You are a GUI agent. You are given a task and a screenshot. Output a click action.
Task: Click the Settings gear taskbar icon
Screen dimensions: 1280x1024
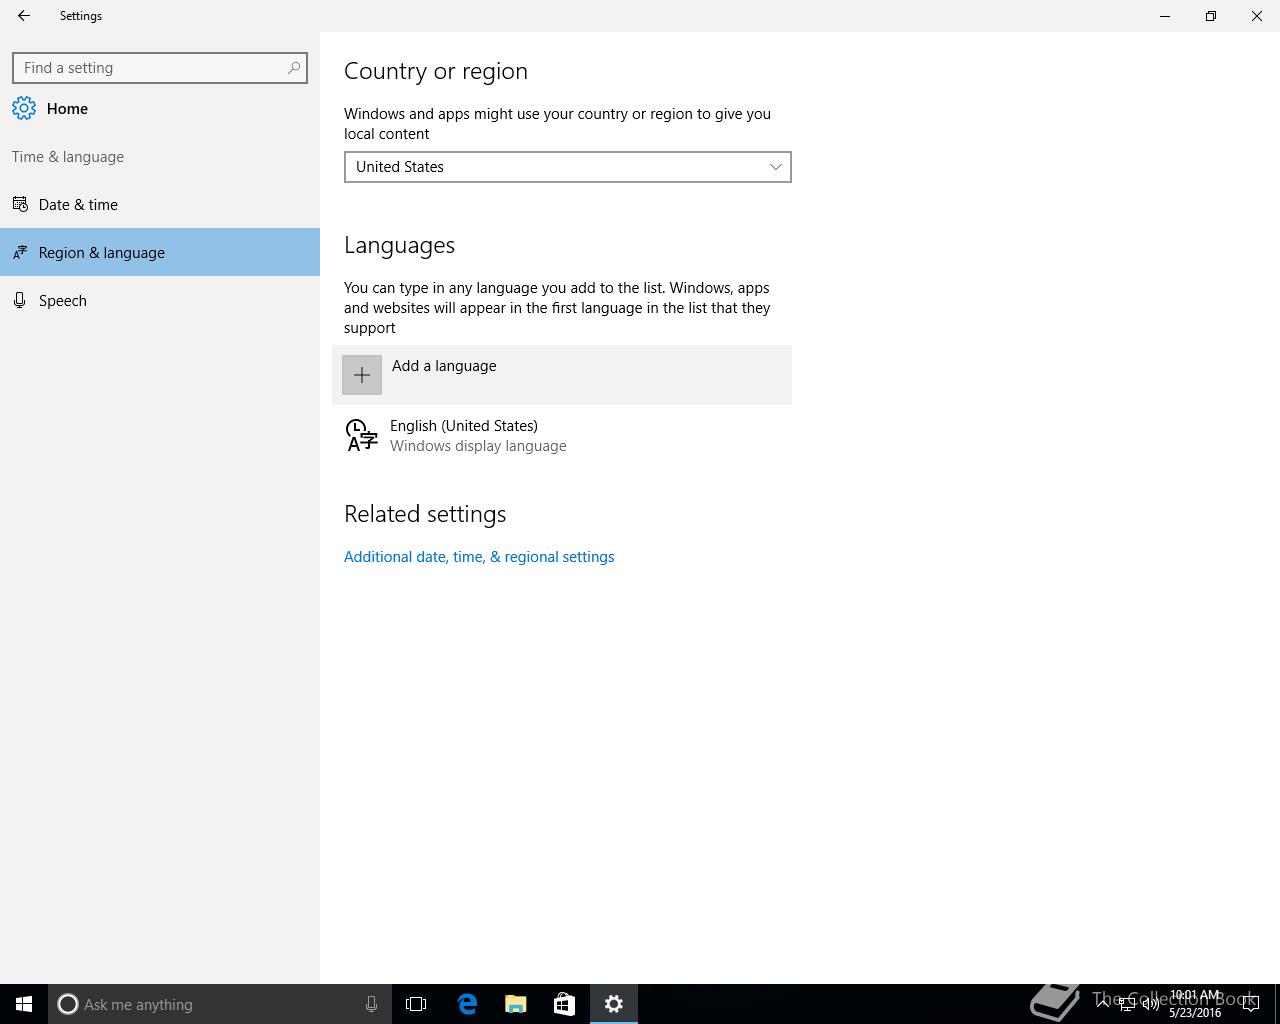pos(614,1004)
